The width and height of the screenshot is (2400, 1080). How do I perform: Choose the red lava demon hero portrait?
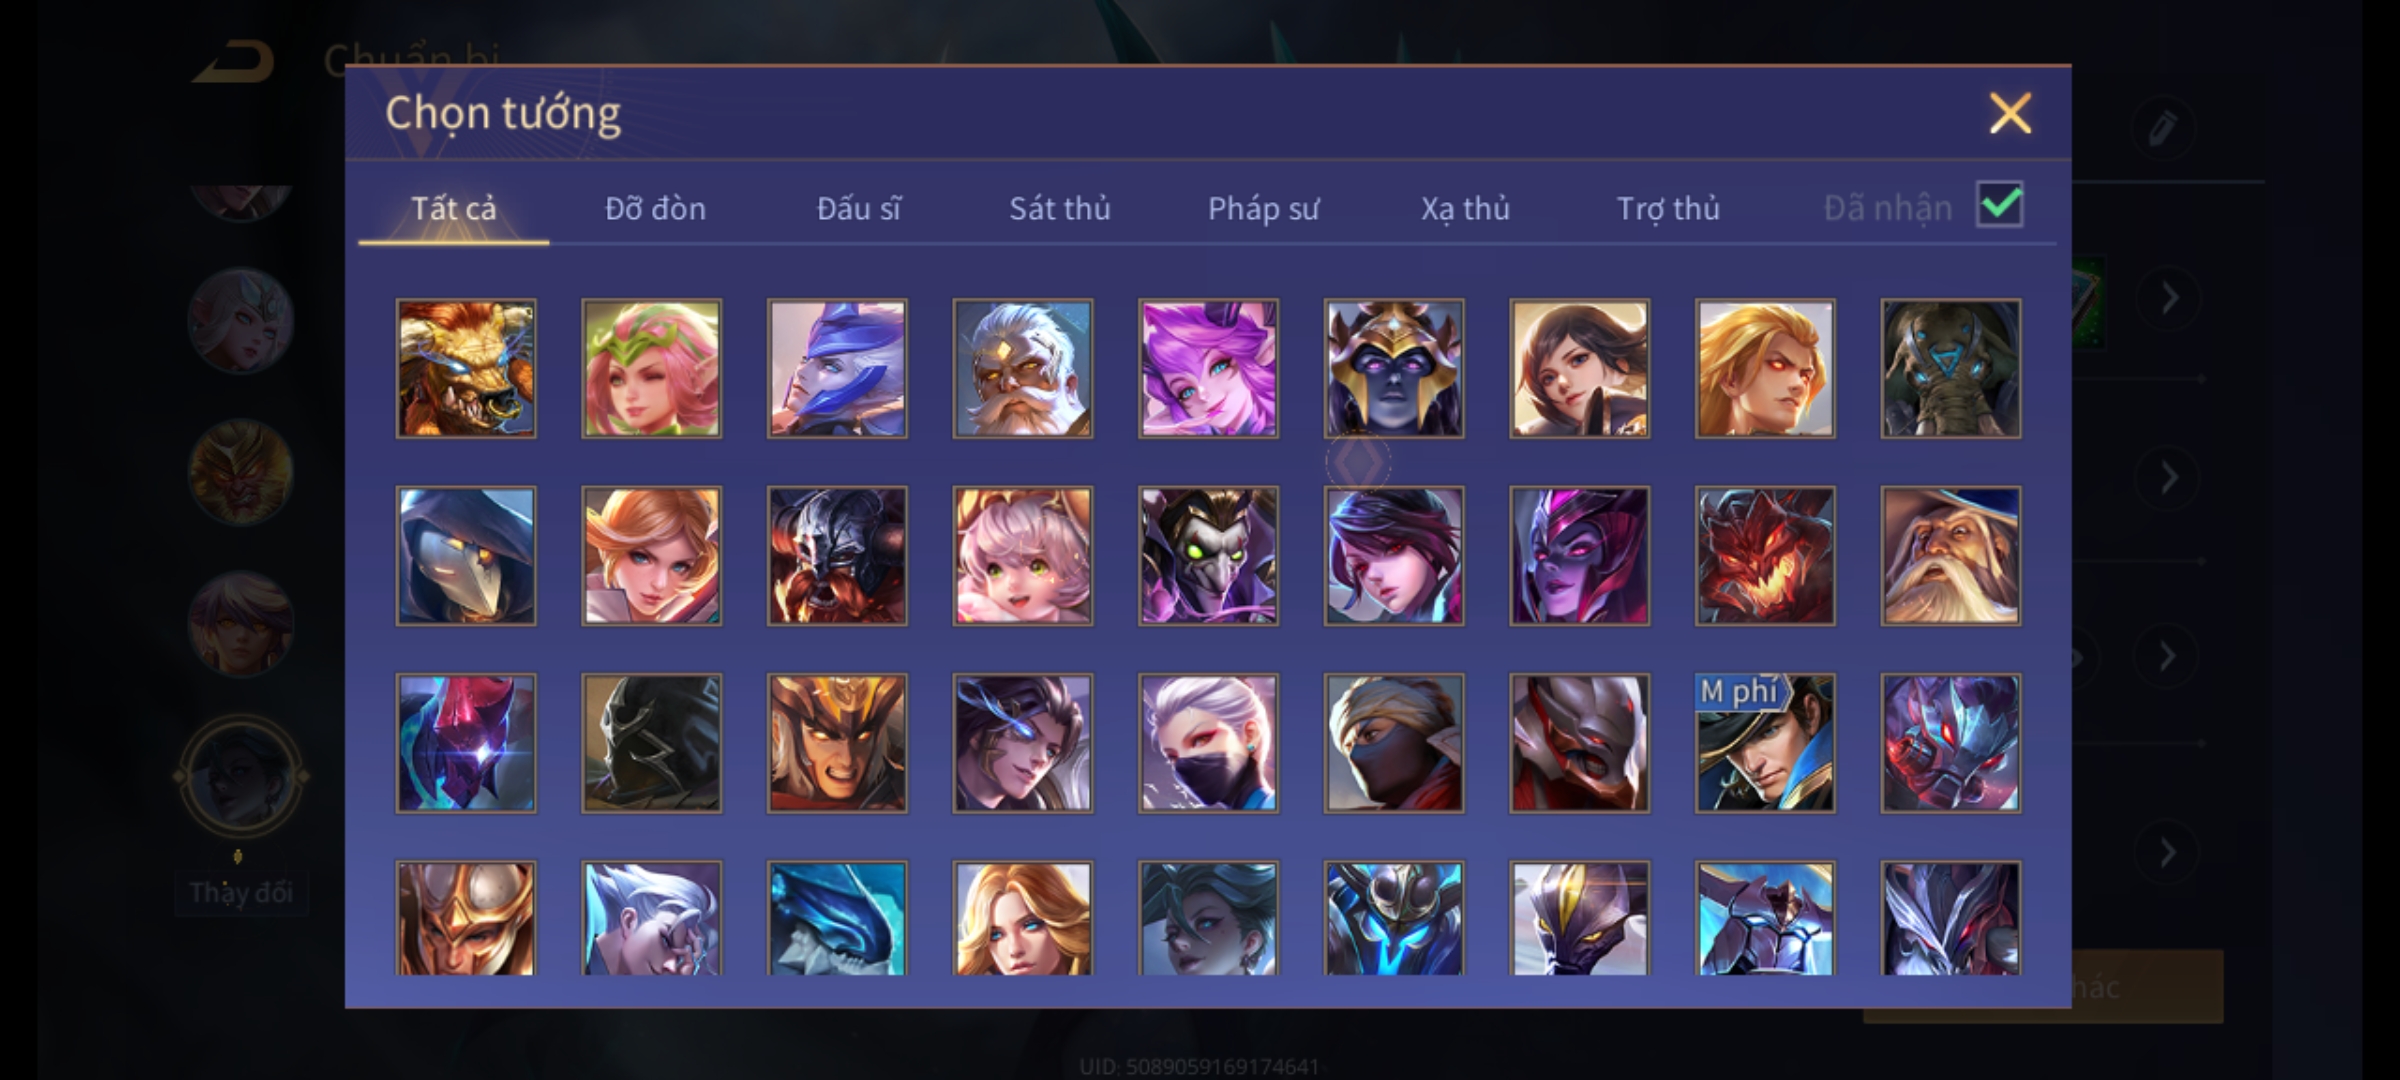coord(1765,556)
